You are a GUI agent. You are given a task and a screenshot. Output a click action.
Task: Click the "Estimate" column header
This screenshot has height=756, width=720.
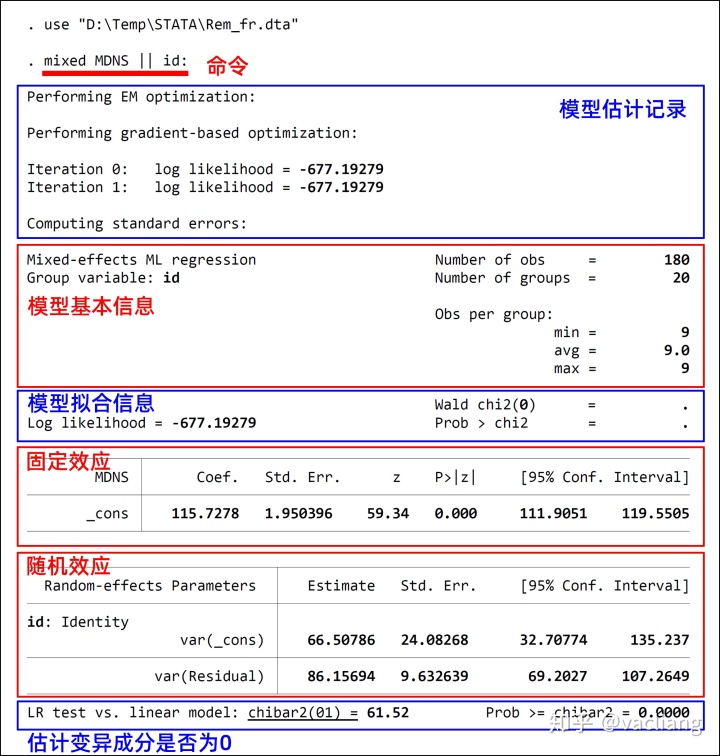click(x=341, y=586)
